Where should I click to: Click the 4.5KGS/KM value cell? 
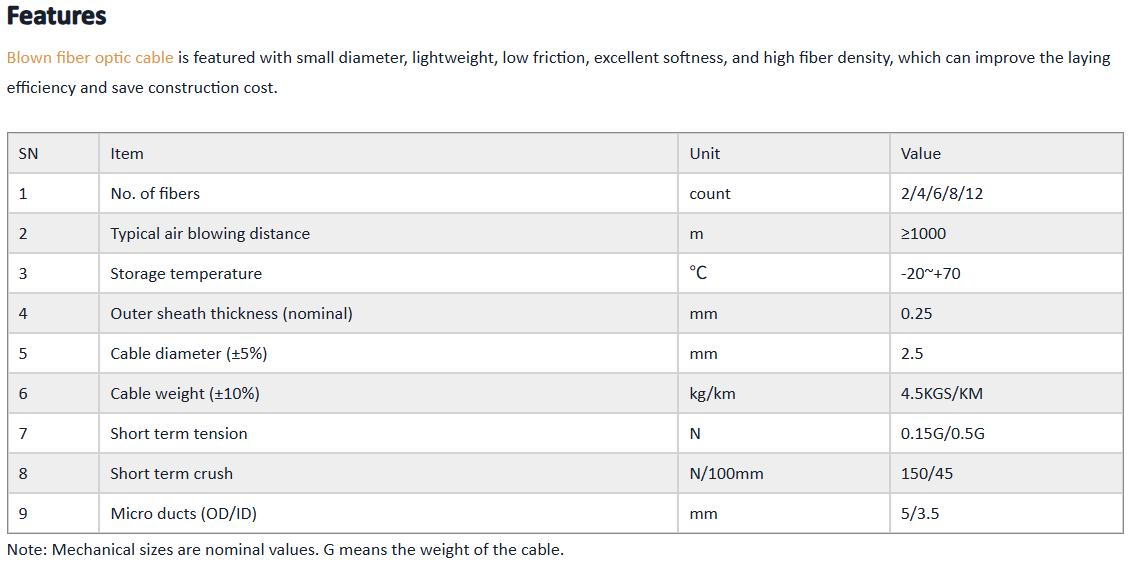(x=1006, y=393)
